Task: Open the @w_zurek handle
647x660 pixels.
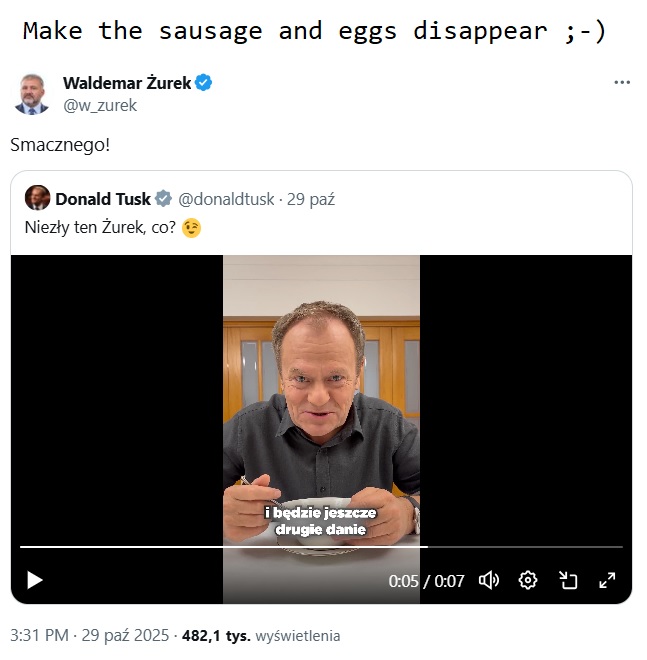Action: (x=100, y=105)
